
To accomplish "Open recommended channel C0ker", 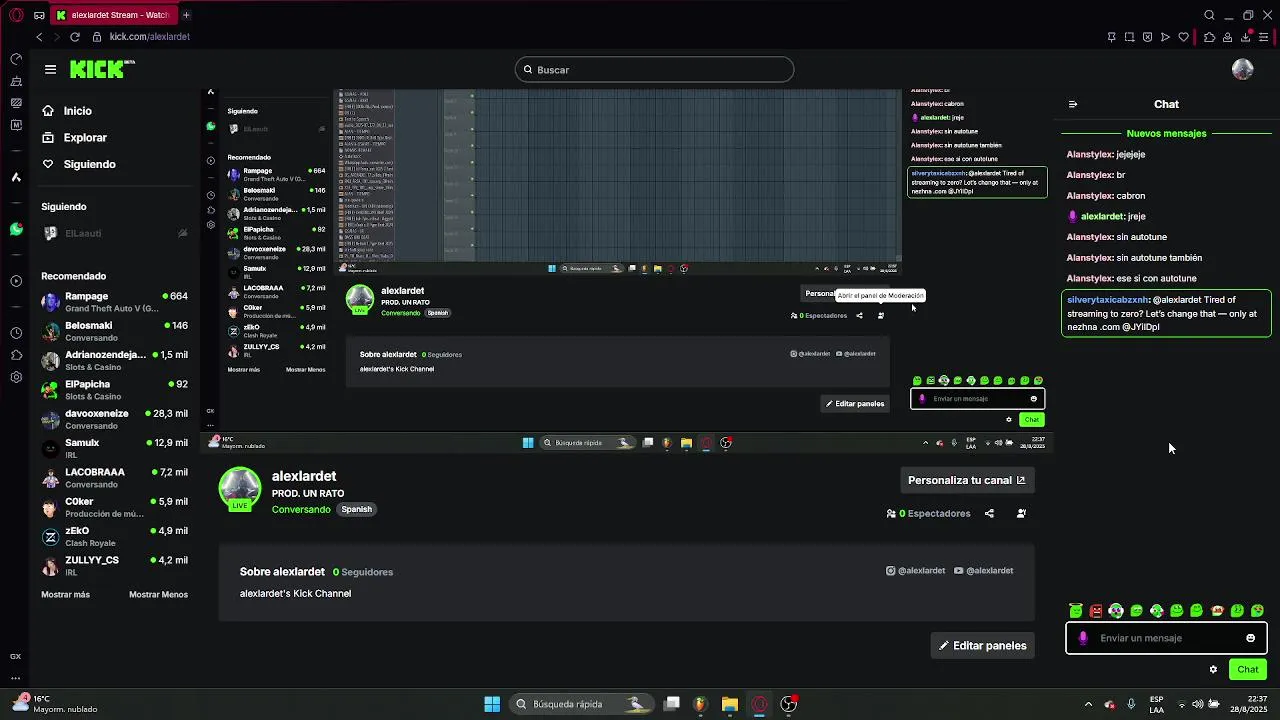I will [x=114, y=507].
